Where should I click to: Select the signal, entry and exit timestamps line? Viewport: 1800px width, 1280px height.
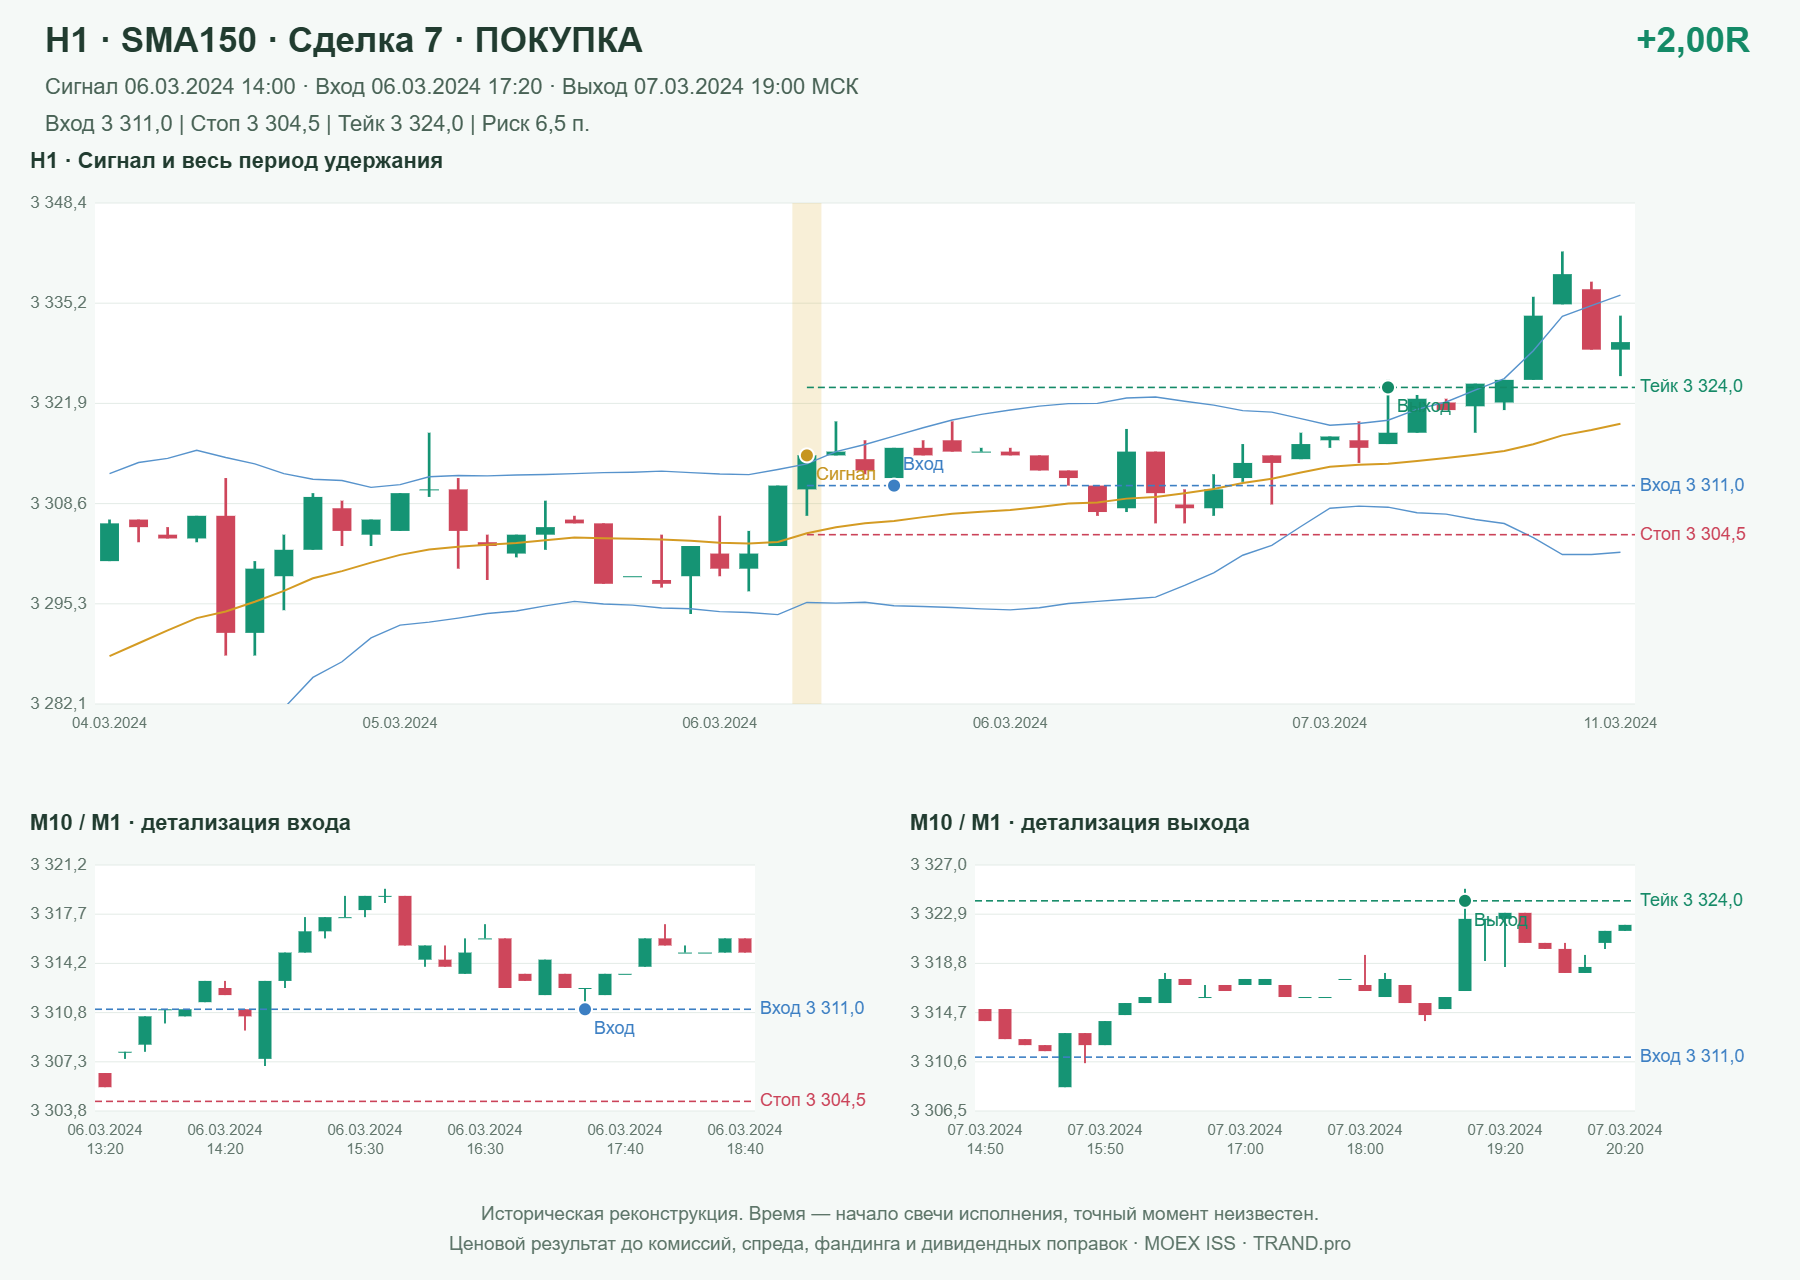click(452, 87)
